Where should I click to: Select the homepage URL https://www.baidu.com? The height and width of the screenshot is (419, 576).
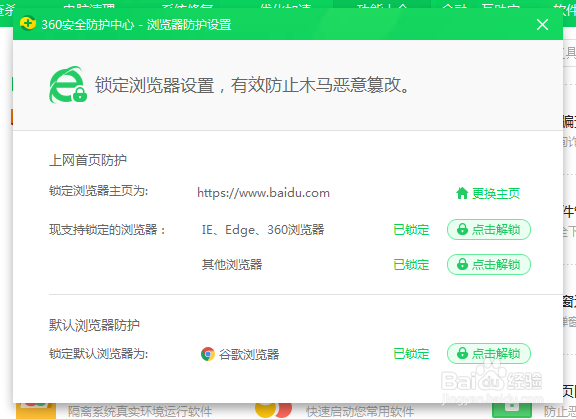263,193
